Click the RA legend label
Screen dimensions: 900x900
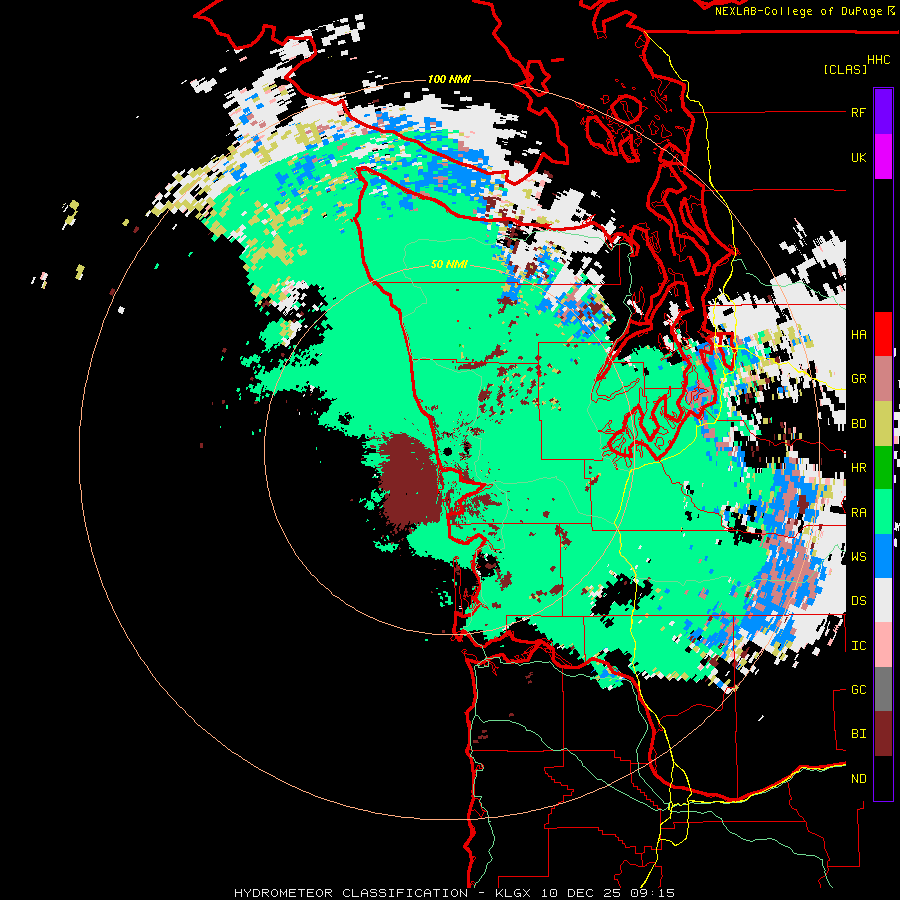click(x=858, y=513)
